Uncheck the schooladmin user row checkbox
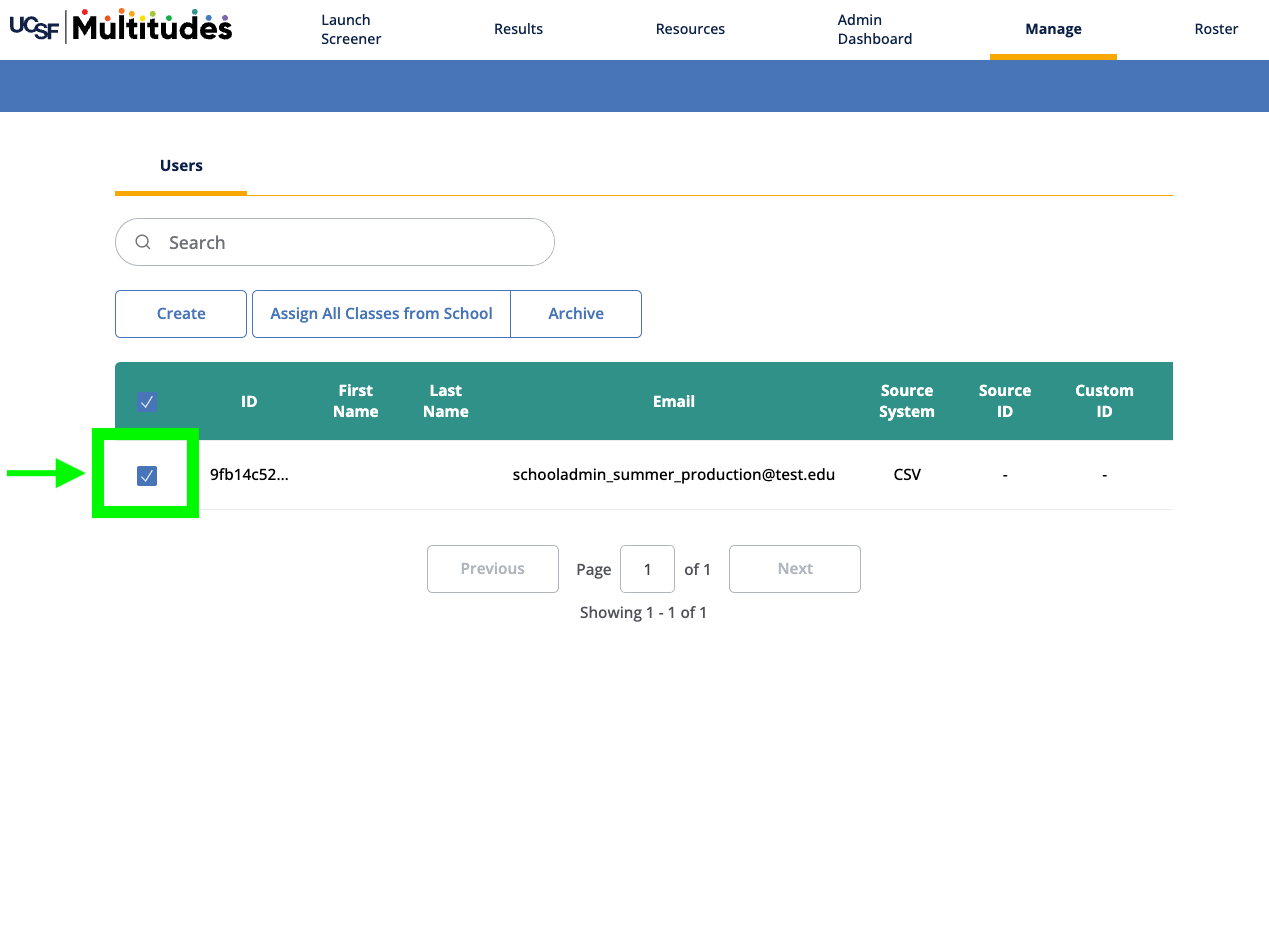Image resolution: width=1269 pixels, height=943 pixels. pos(147,476)
